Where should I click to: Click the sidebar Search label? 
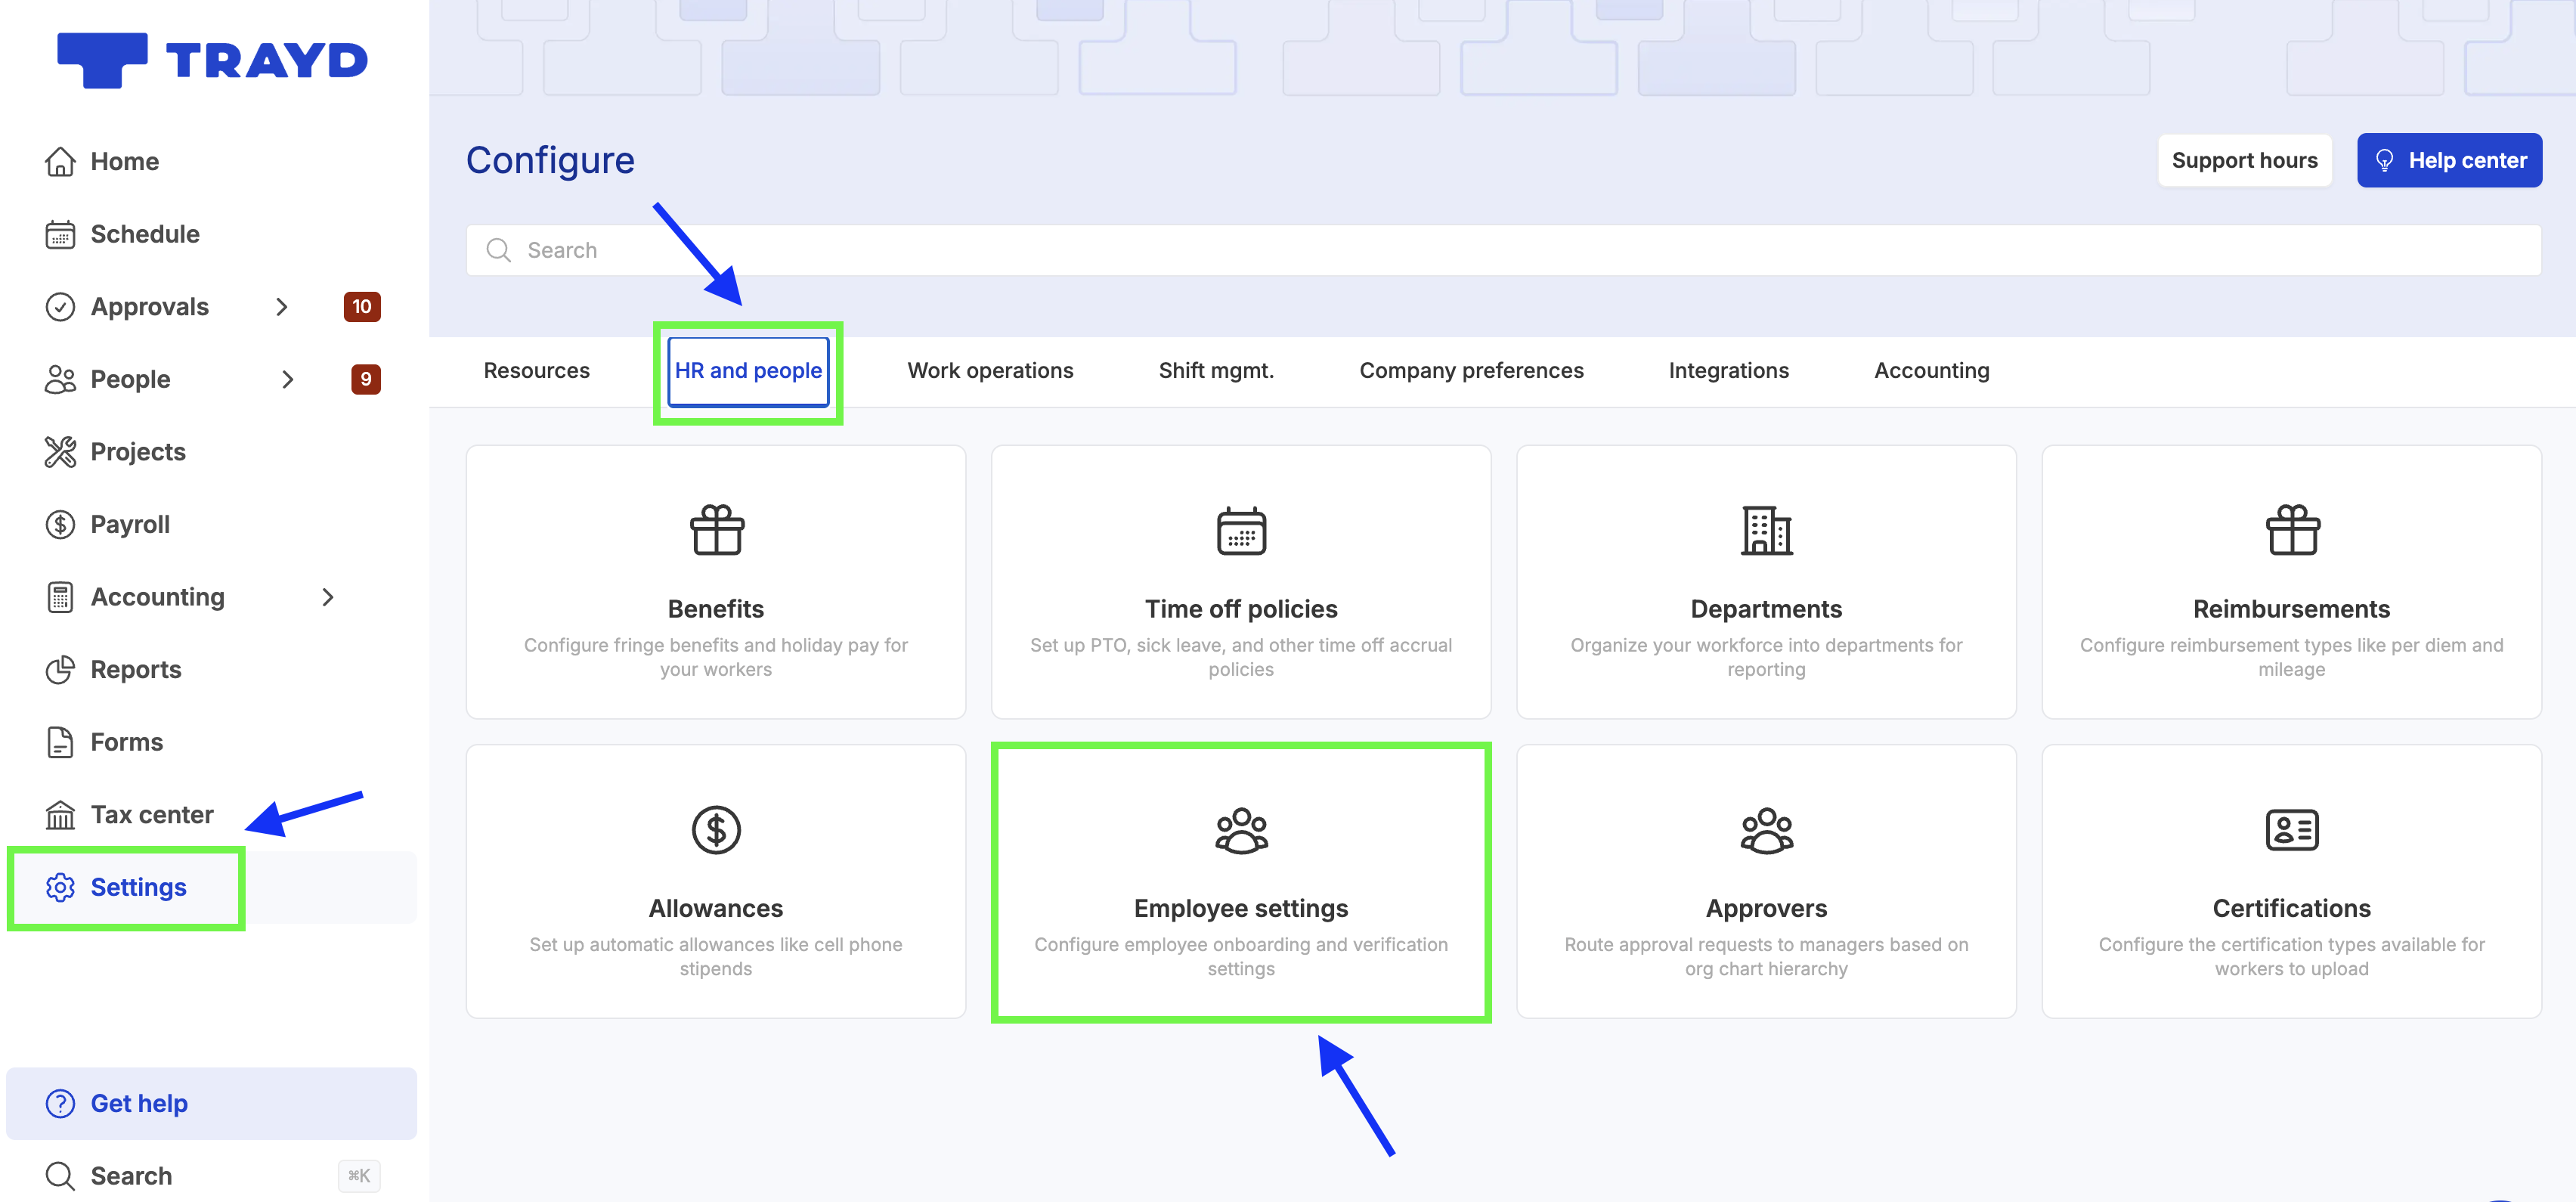(x=131, y=1176)
